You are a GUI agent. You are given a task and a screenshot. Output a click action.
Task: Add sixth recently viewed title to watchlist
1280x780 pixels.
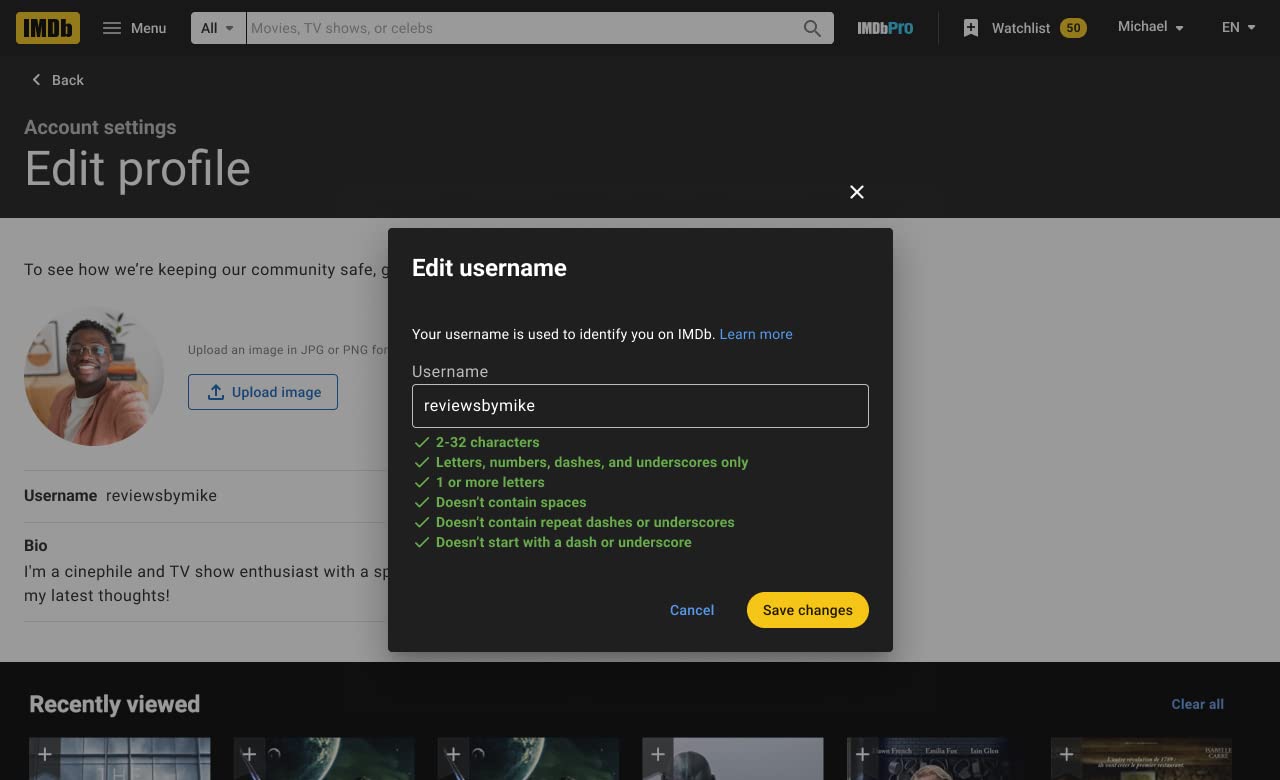pos(1066,754)
